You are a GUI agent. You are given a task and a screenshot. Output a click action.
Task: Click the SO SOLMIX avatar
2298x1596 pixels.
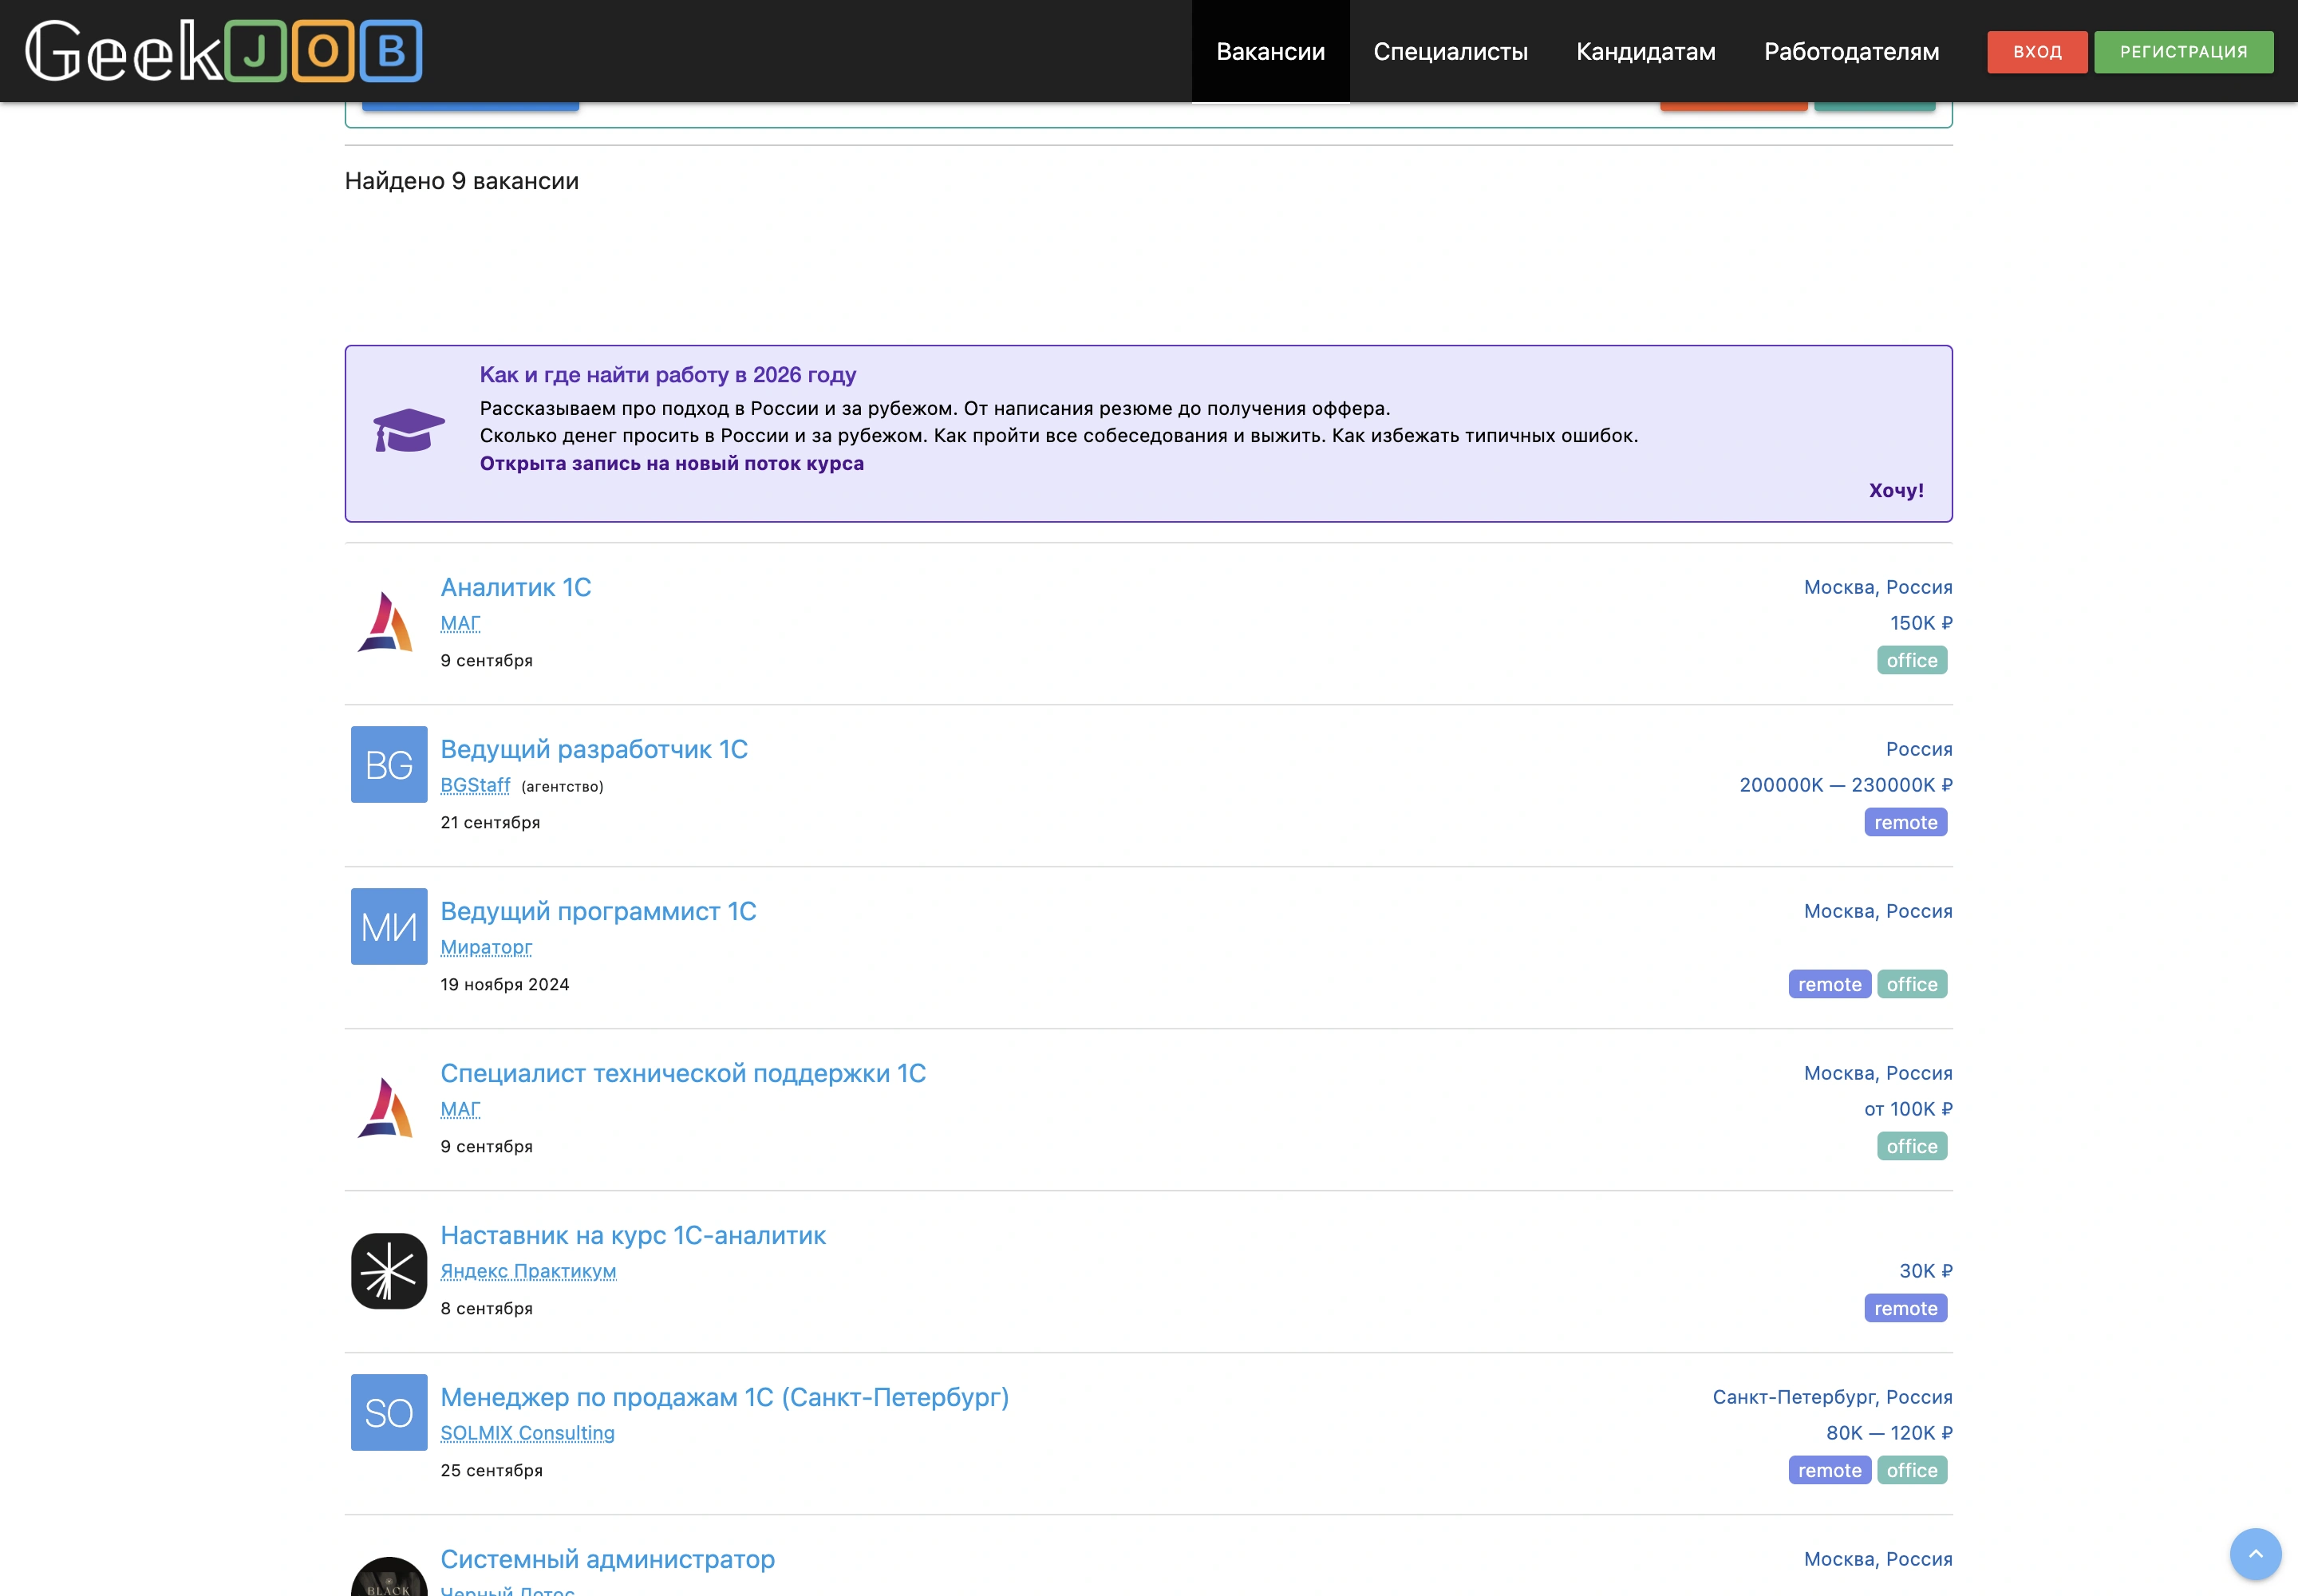pyautogui.click(x=389, y=1412)
